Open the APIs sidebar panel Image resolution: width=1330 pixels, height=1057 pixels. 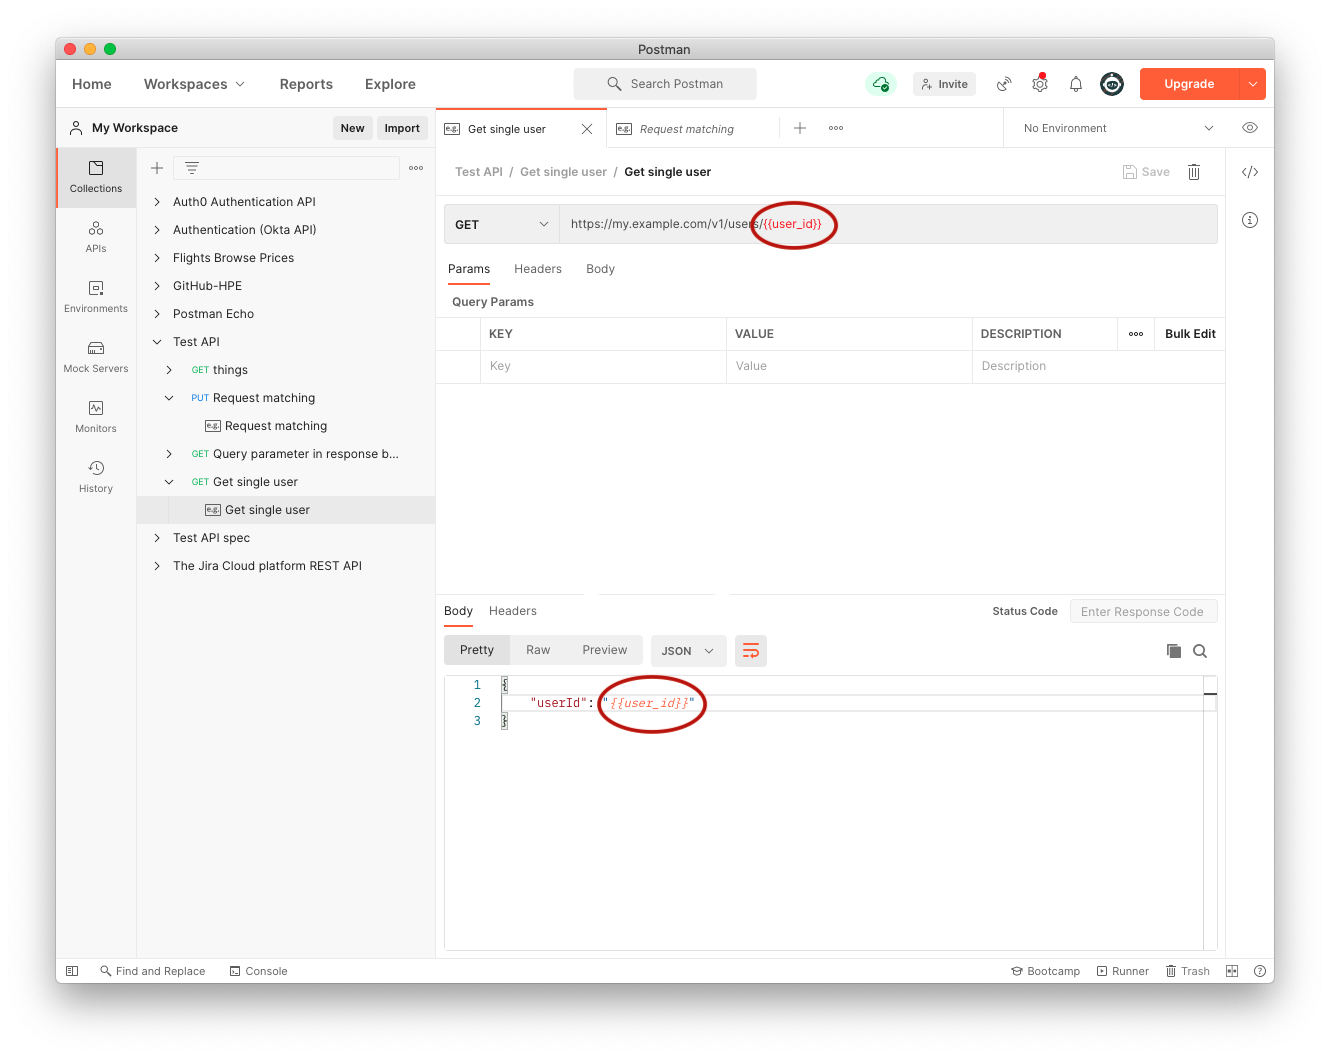coord(96,237)
